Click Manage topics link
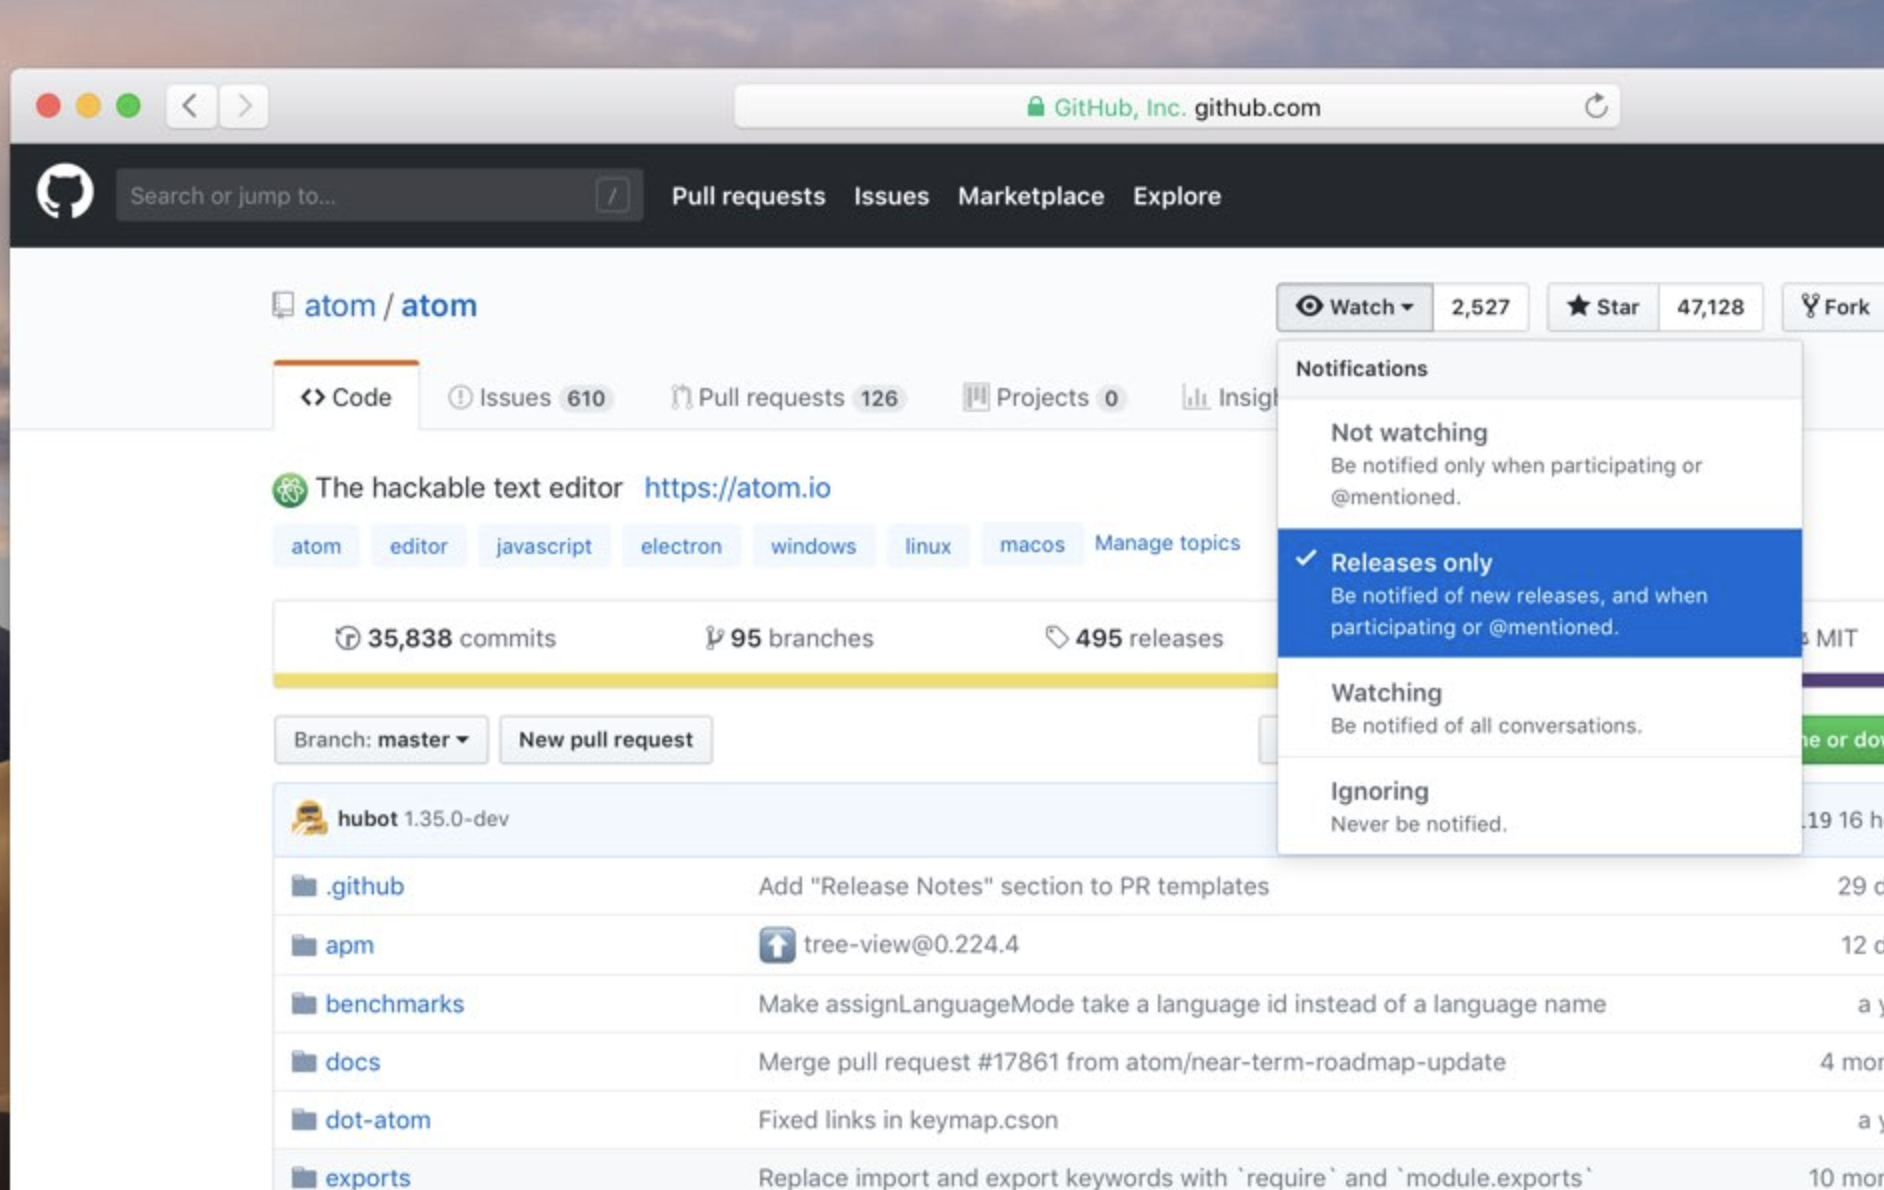Image resolution: width=1884 pixels, height=1190 pixels. pos(1167,543)
